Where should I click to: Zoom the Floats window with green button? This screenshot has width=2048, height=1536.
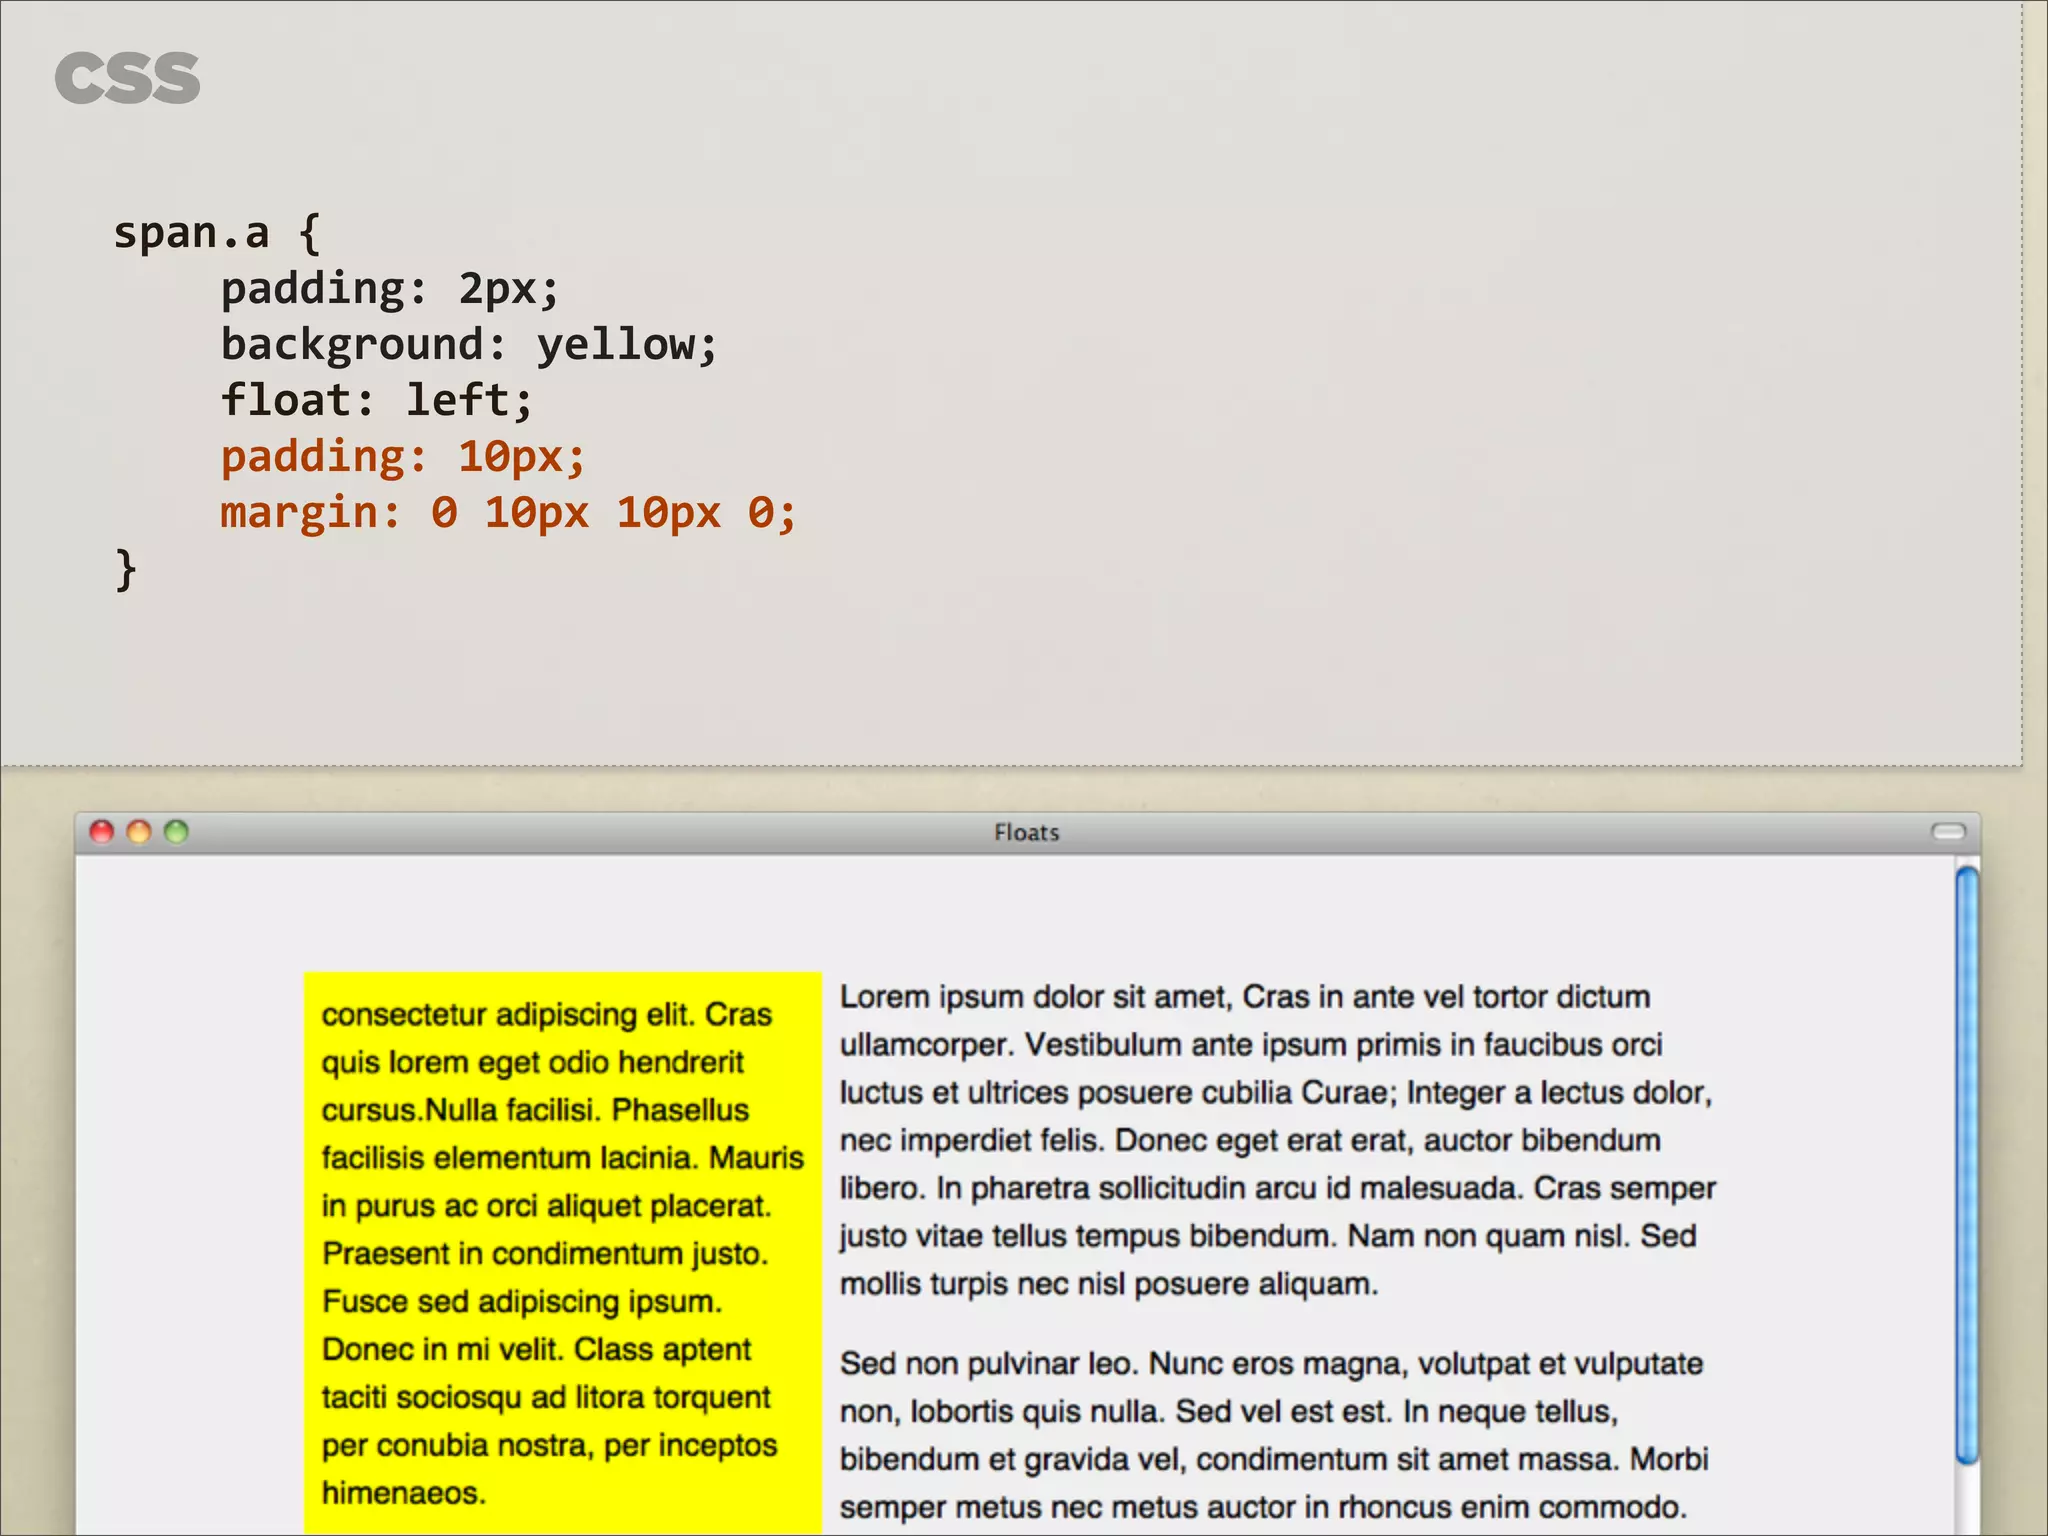tap(176, 832)
